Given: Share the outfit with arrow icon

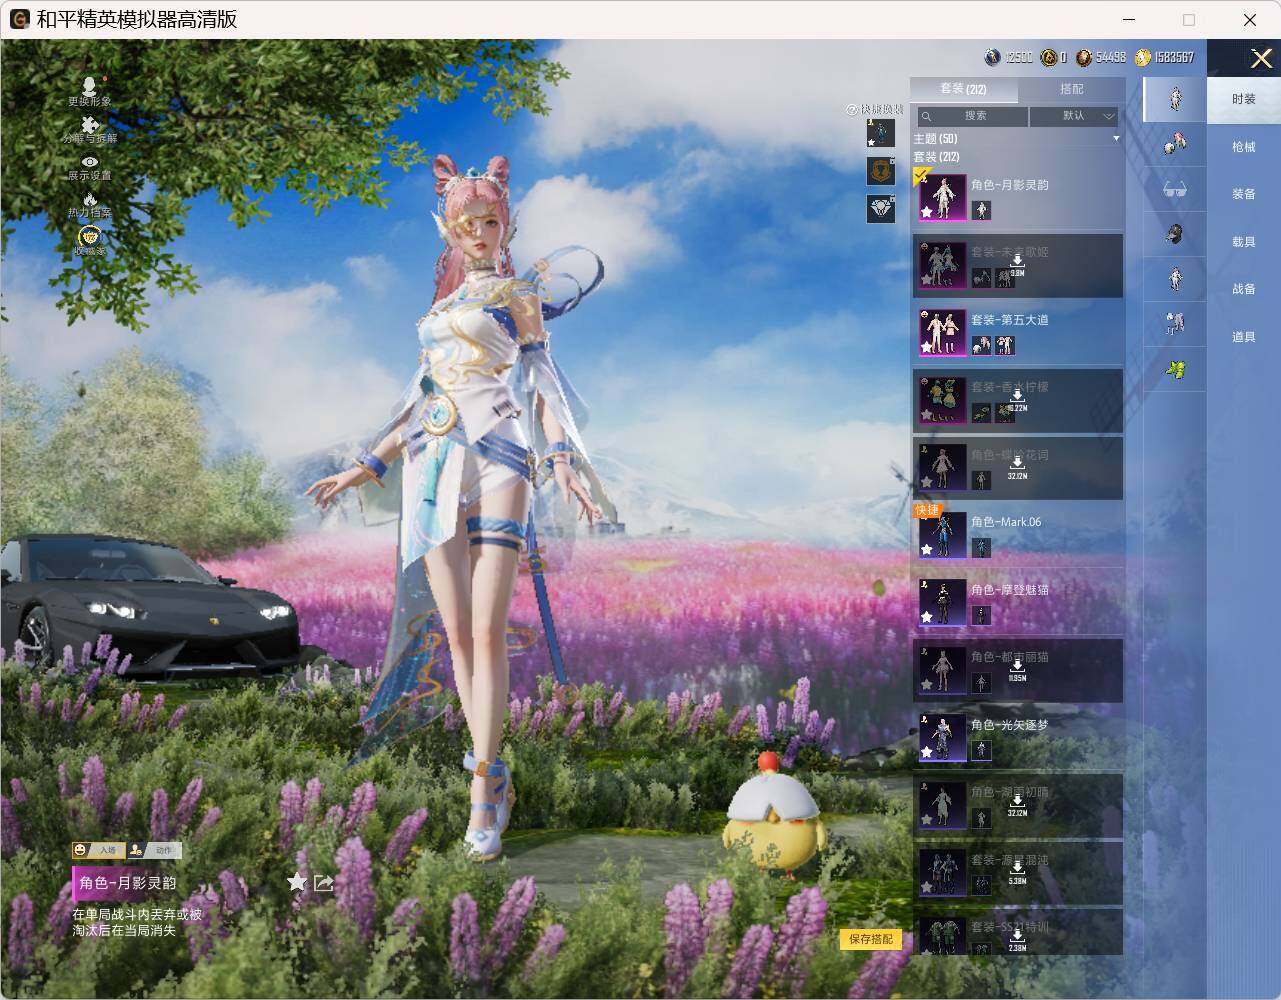Looking at the screenshot, I should pyautogui.click(x=323, y=882).
